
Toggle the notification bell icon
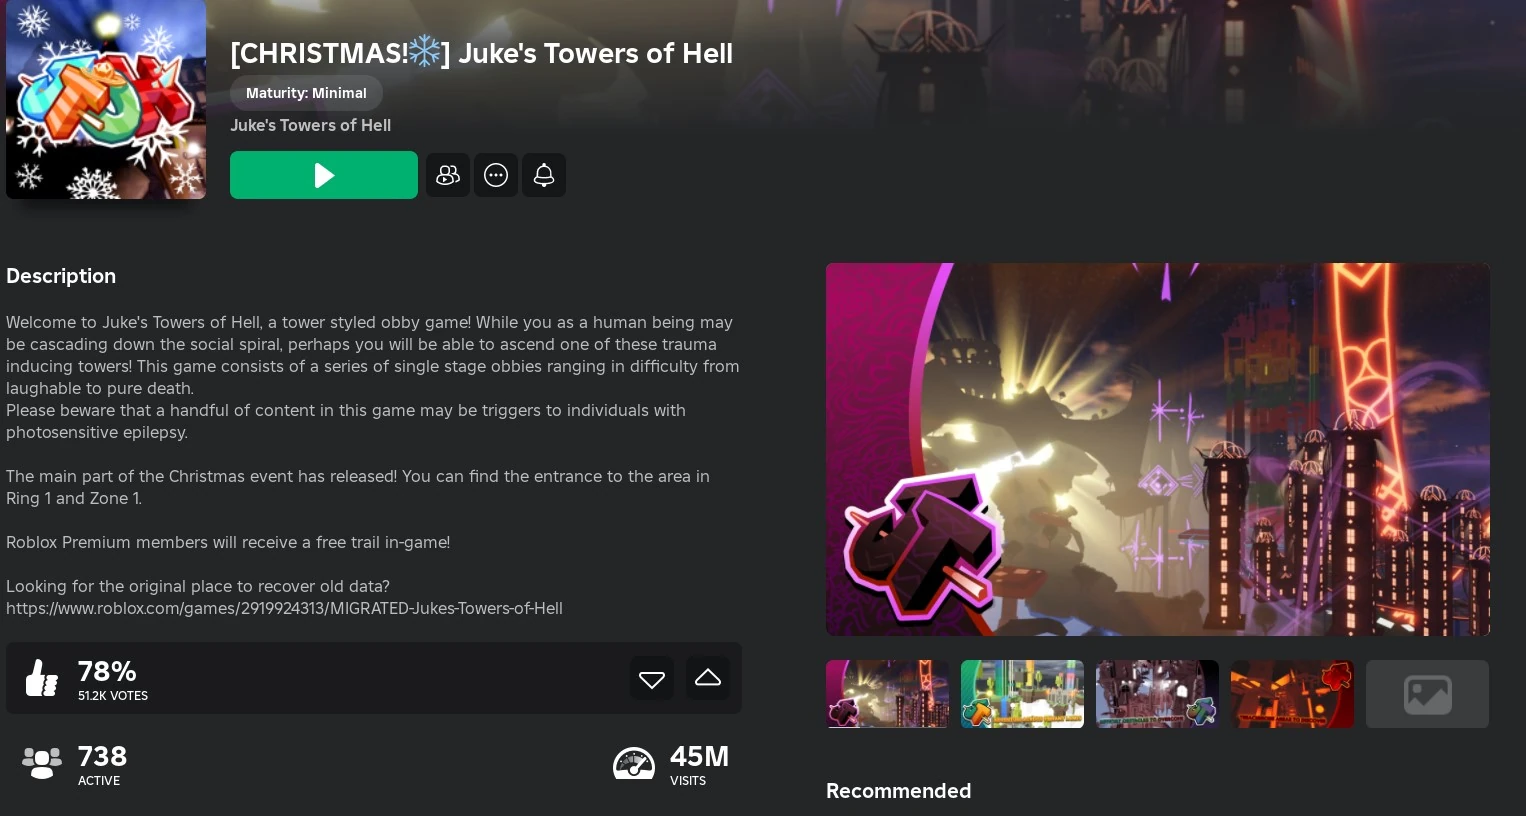tap(544, 175)
